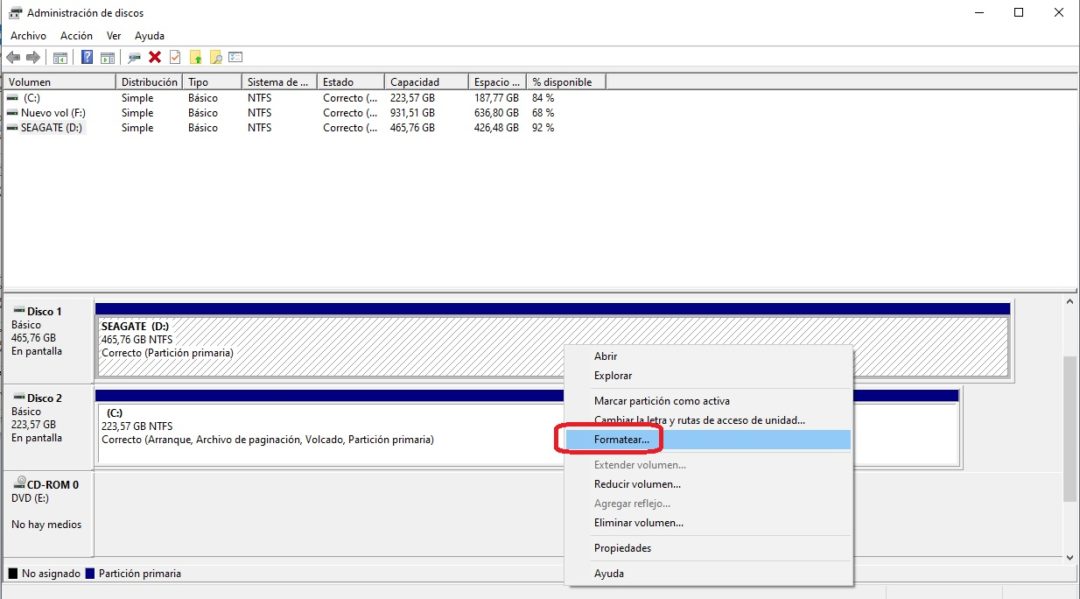This screenshot has width=1080, height=599.
Task: Click the rightmost properties toolbar icon
Action: coord(236,57)
